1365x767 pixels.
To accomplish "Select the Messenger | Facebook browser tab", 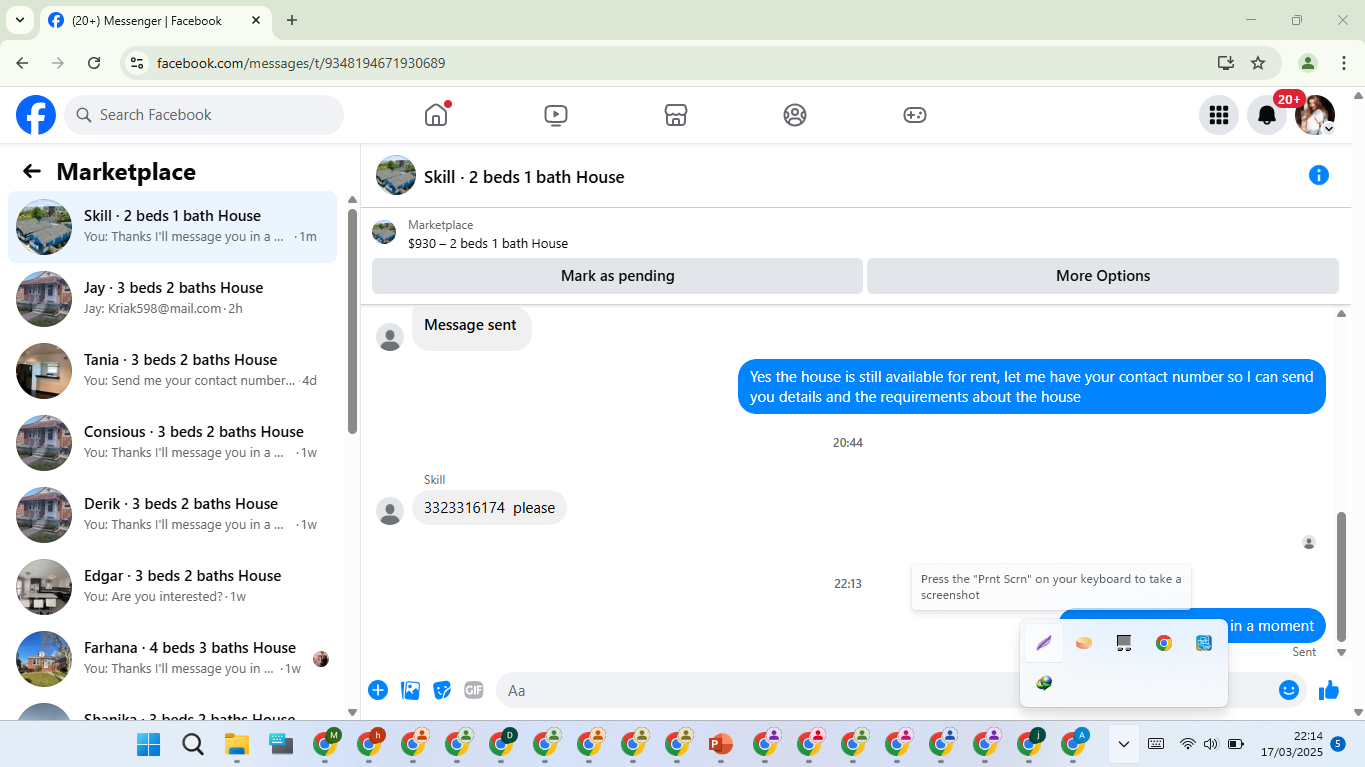I will point(156,20).
